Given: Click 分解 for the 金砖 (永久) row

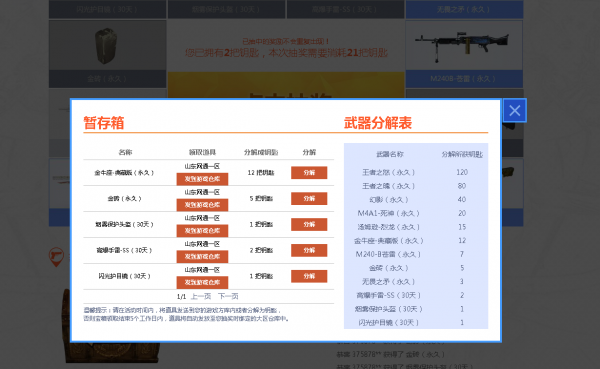Looking at the screenshot, I should pos(309,198).
